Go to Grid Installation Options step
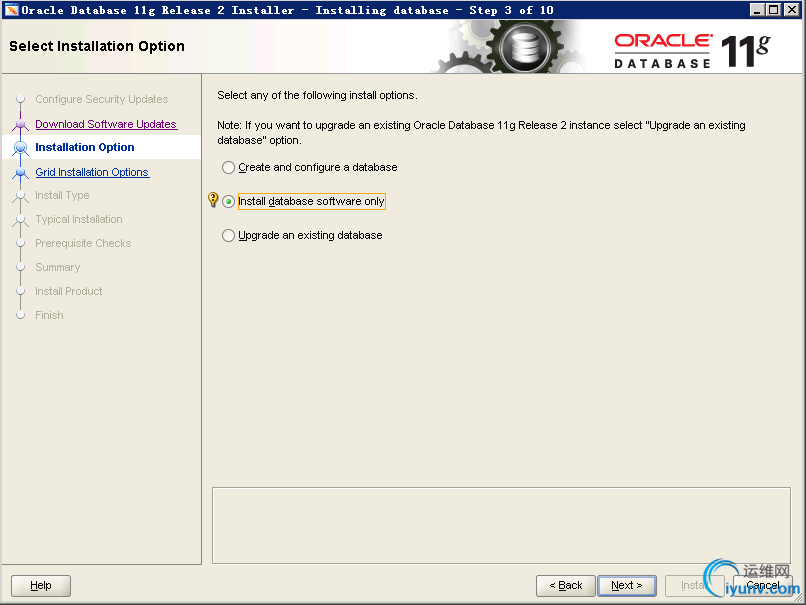 (x=92, y=172)
